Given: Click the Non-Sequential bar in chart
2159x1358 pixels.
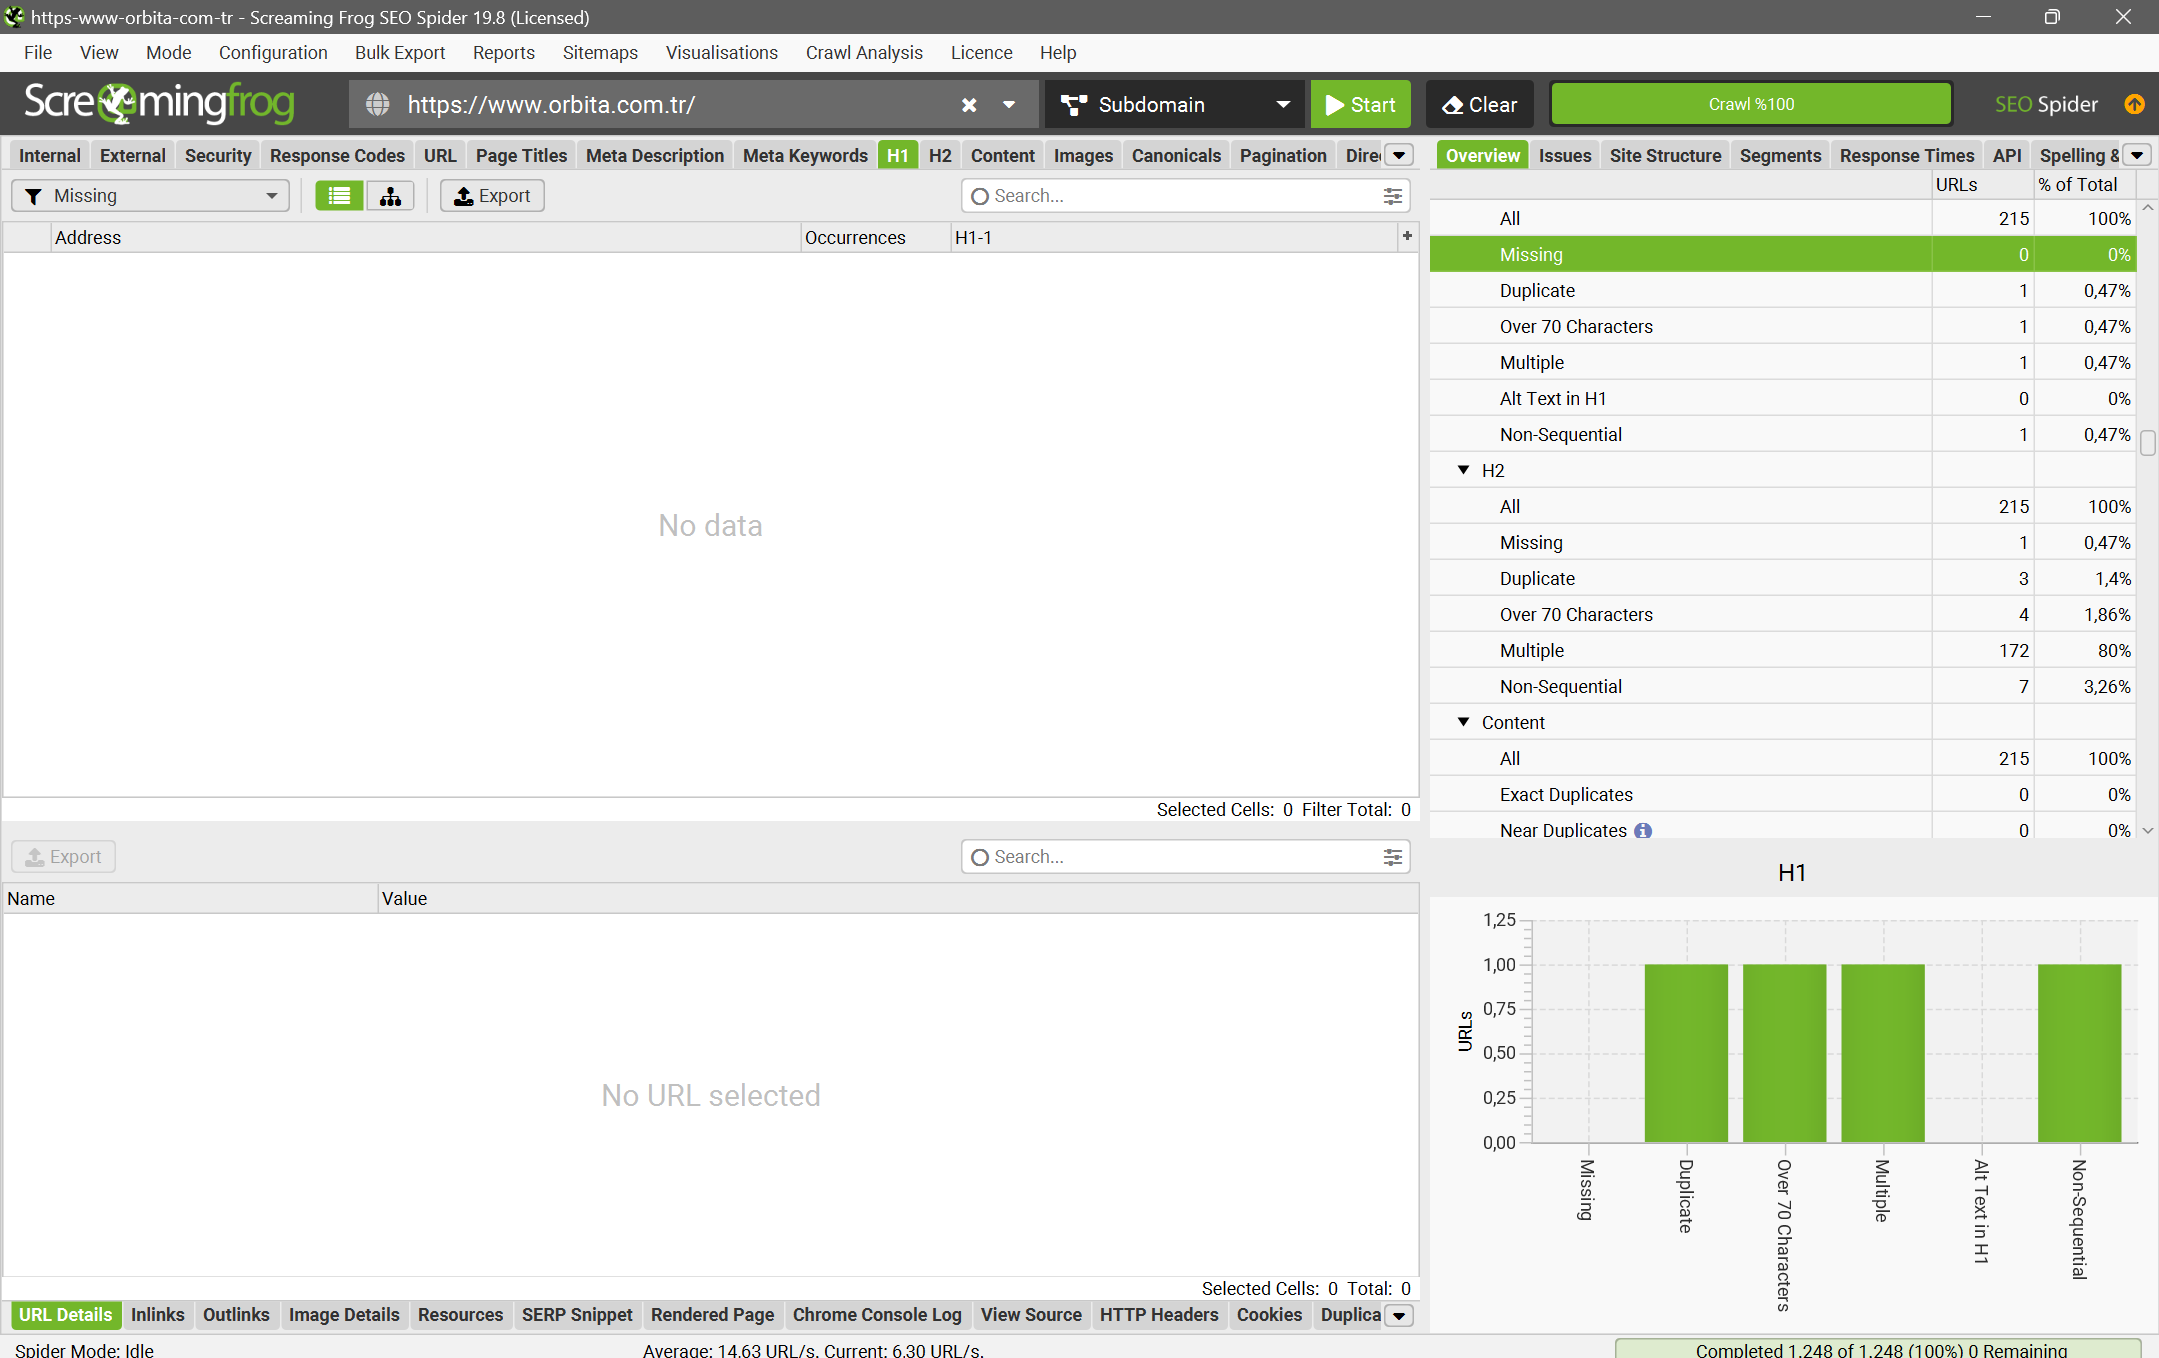Looking at the screenshot, I should point(2079,1053).
